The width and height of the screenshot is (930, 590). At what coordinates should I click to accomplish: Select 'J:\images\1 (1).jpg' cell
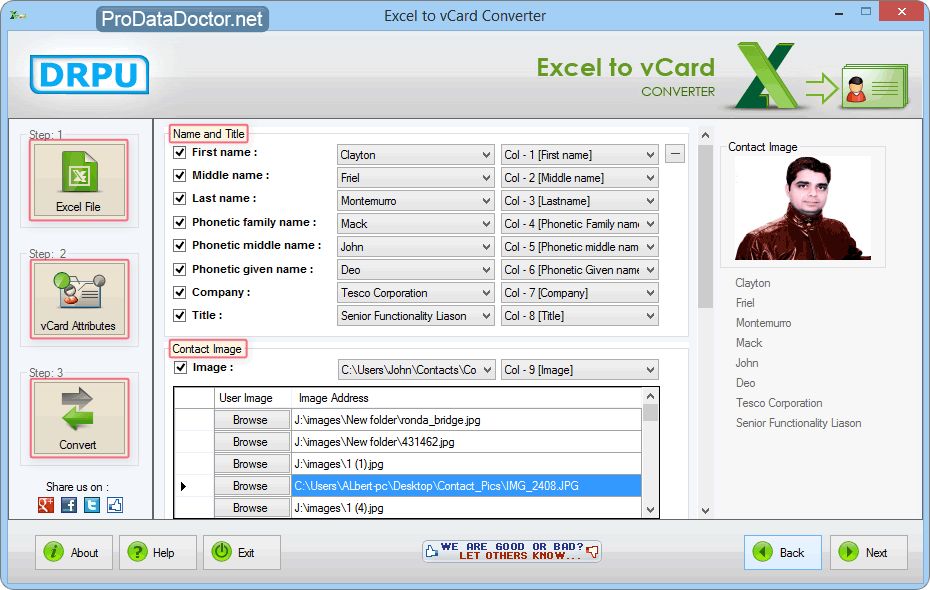(466, 464)
